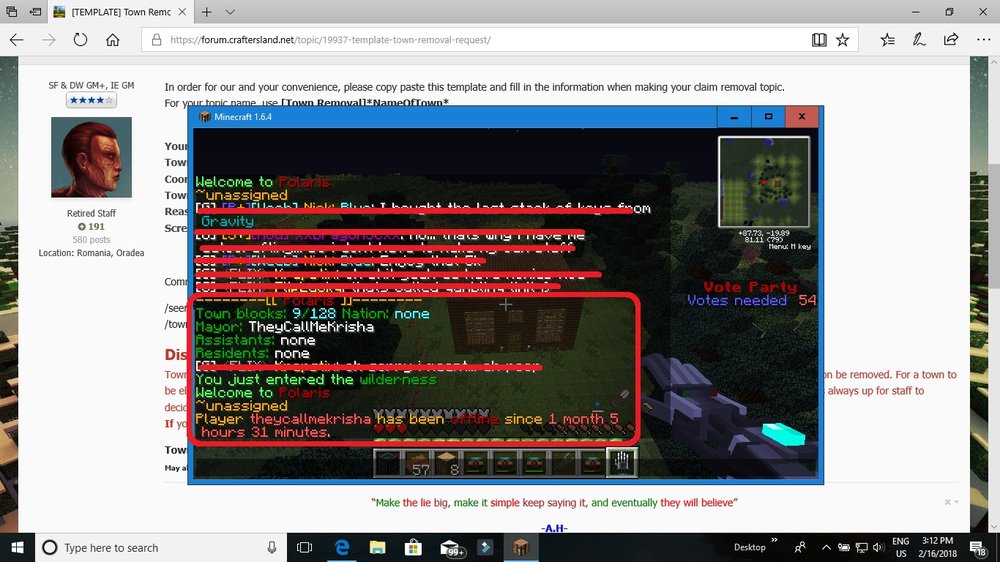This screenshot has height=562, width=1000.
Task: Go to the browser home page
Action: pos(113,40)
